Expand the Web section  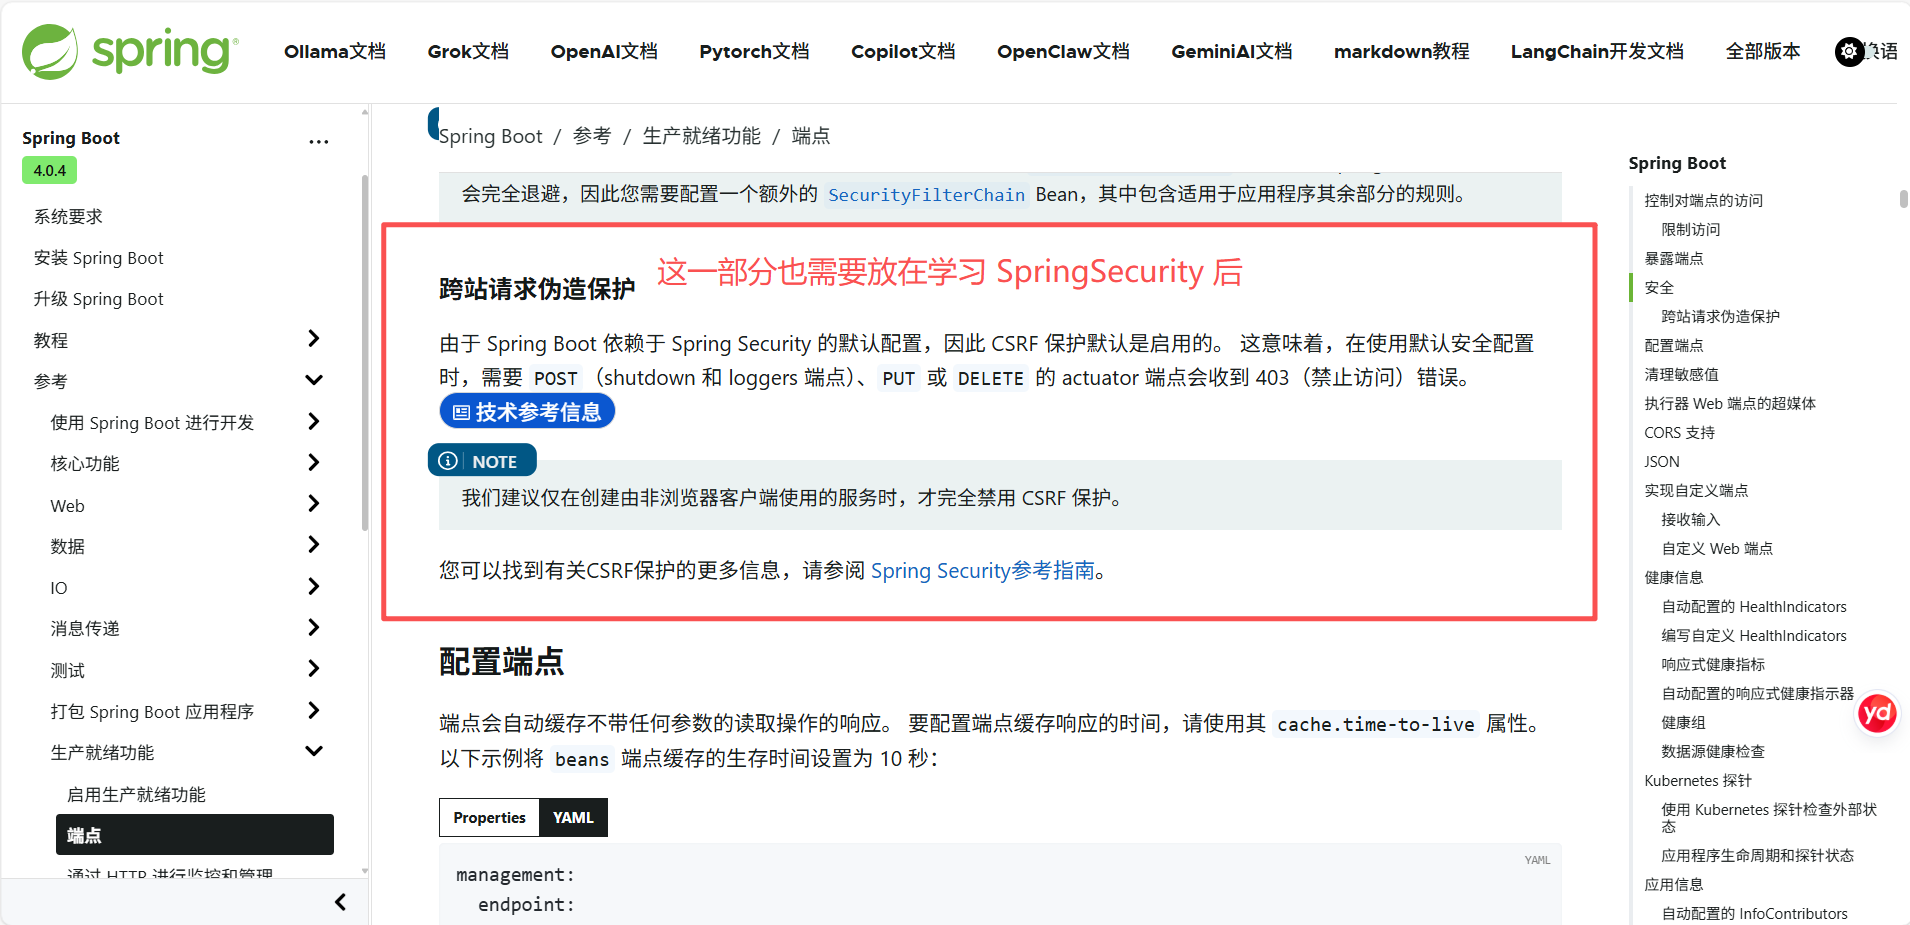314,503
